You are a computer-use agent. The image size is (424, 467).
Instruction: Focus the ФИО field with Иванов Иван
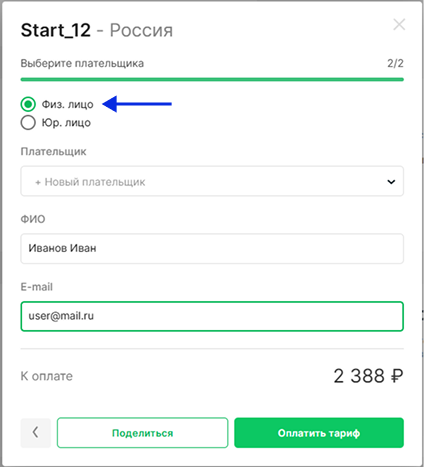212,249
